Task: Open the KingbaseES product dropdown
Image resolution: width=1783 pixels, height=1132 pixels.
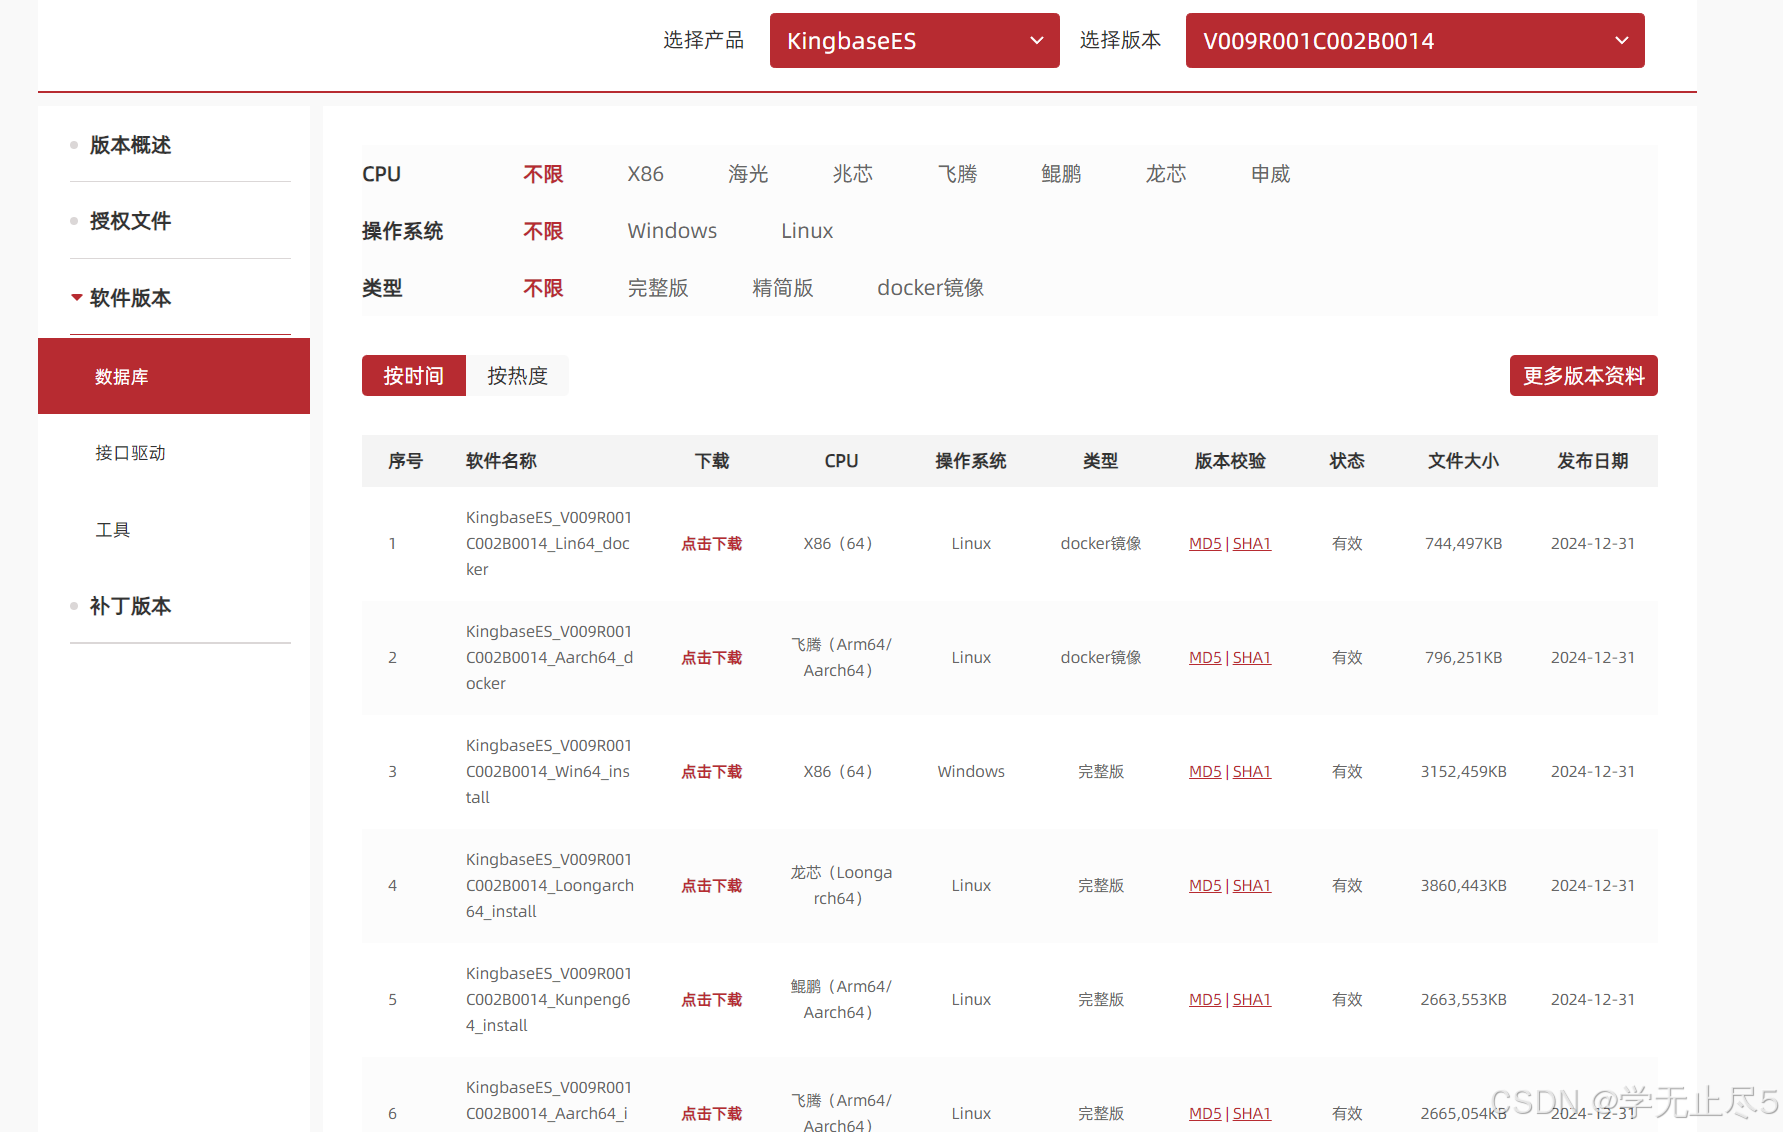Action: pos(914,41)
